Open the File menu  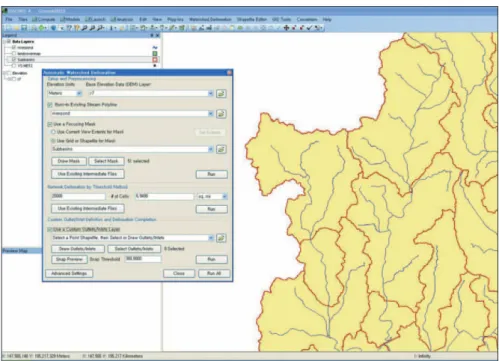click(x=9, y=19)
